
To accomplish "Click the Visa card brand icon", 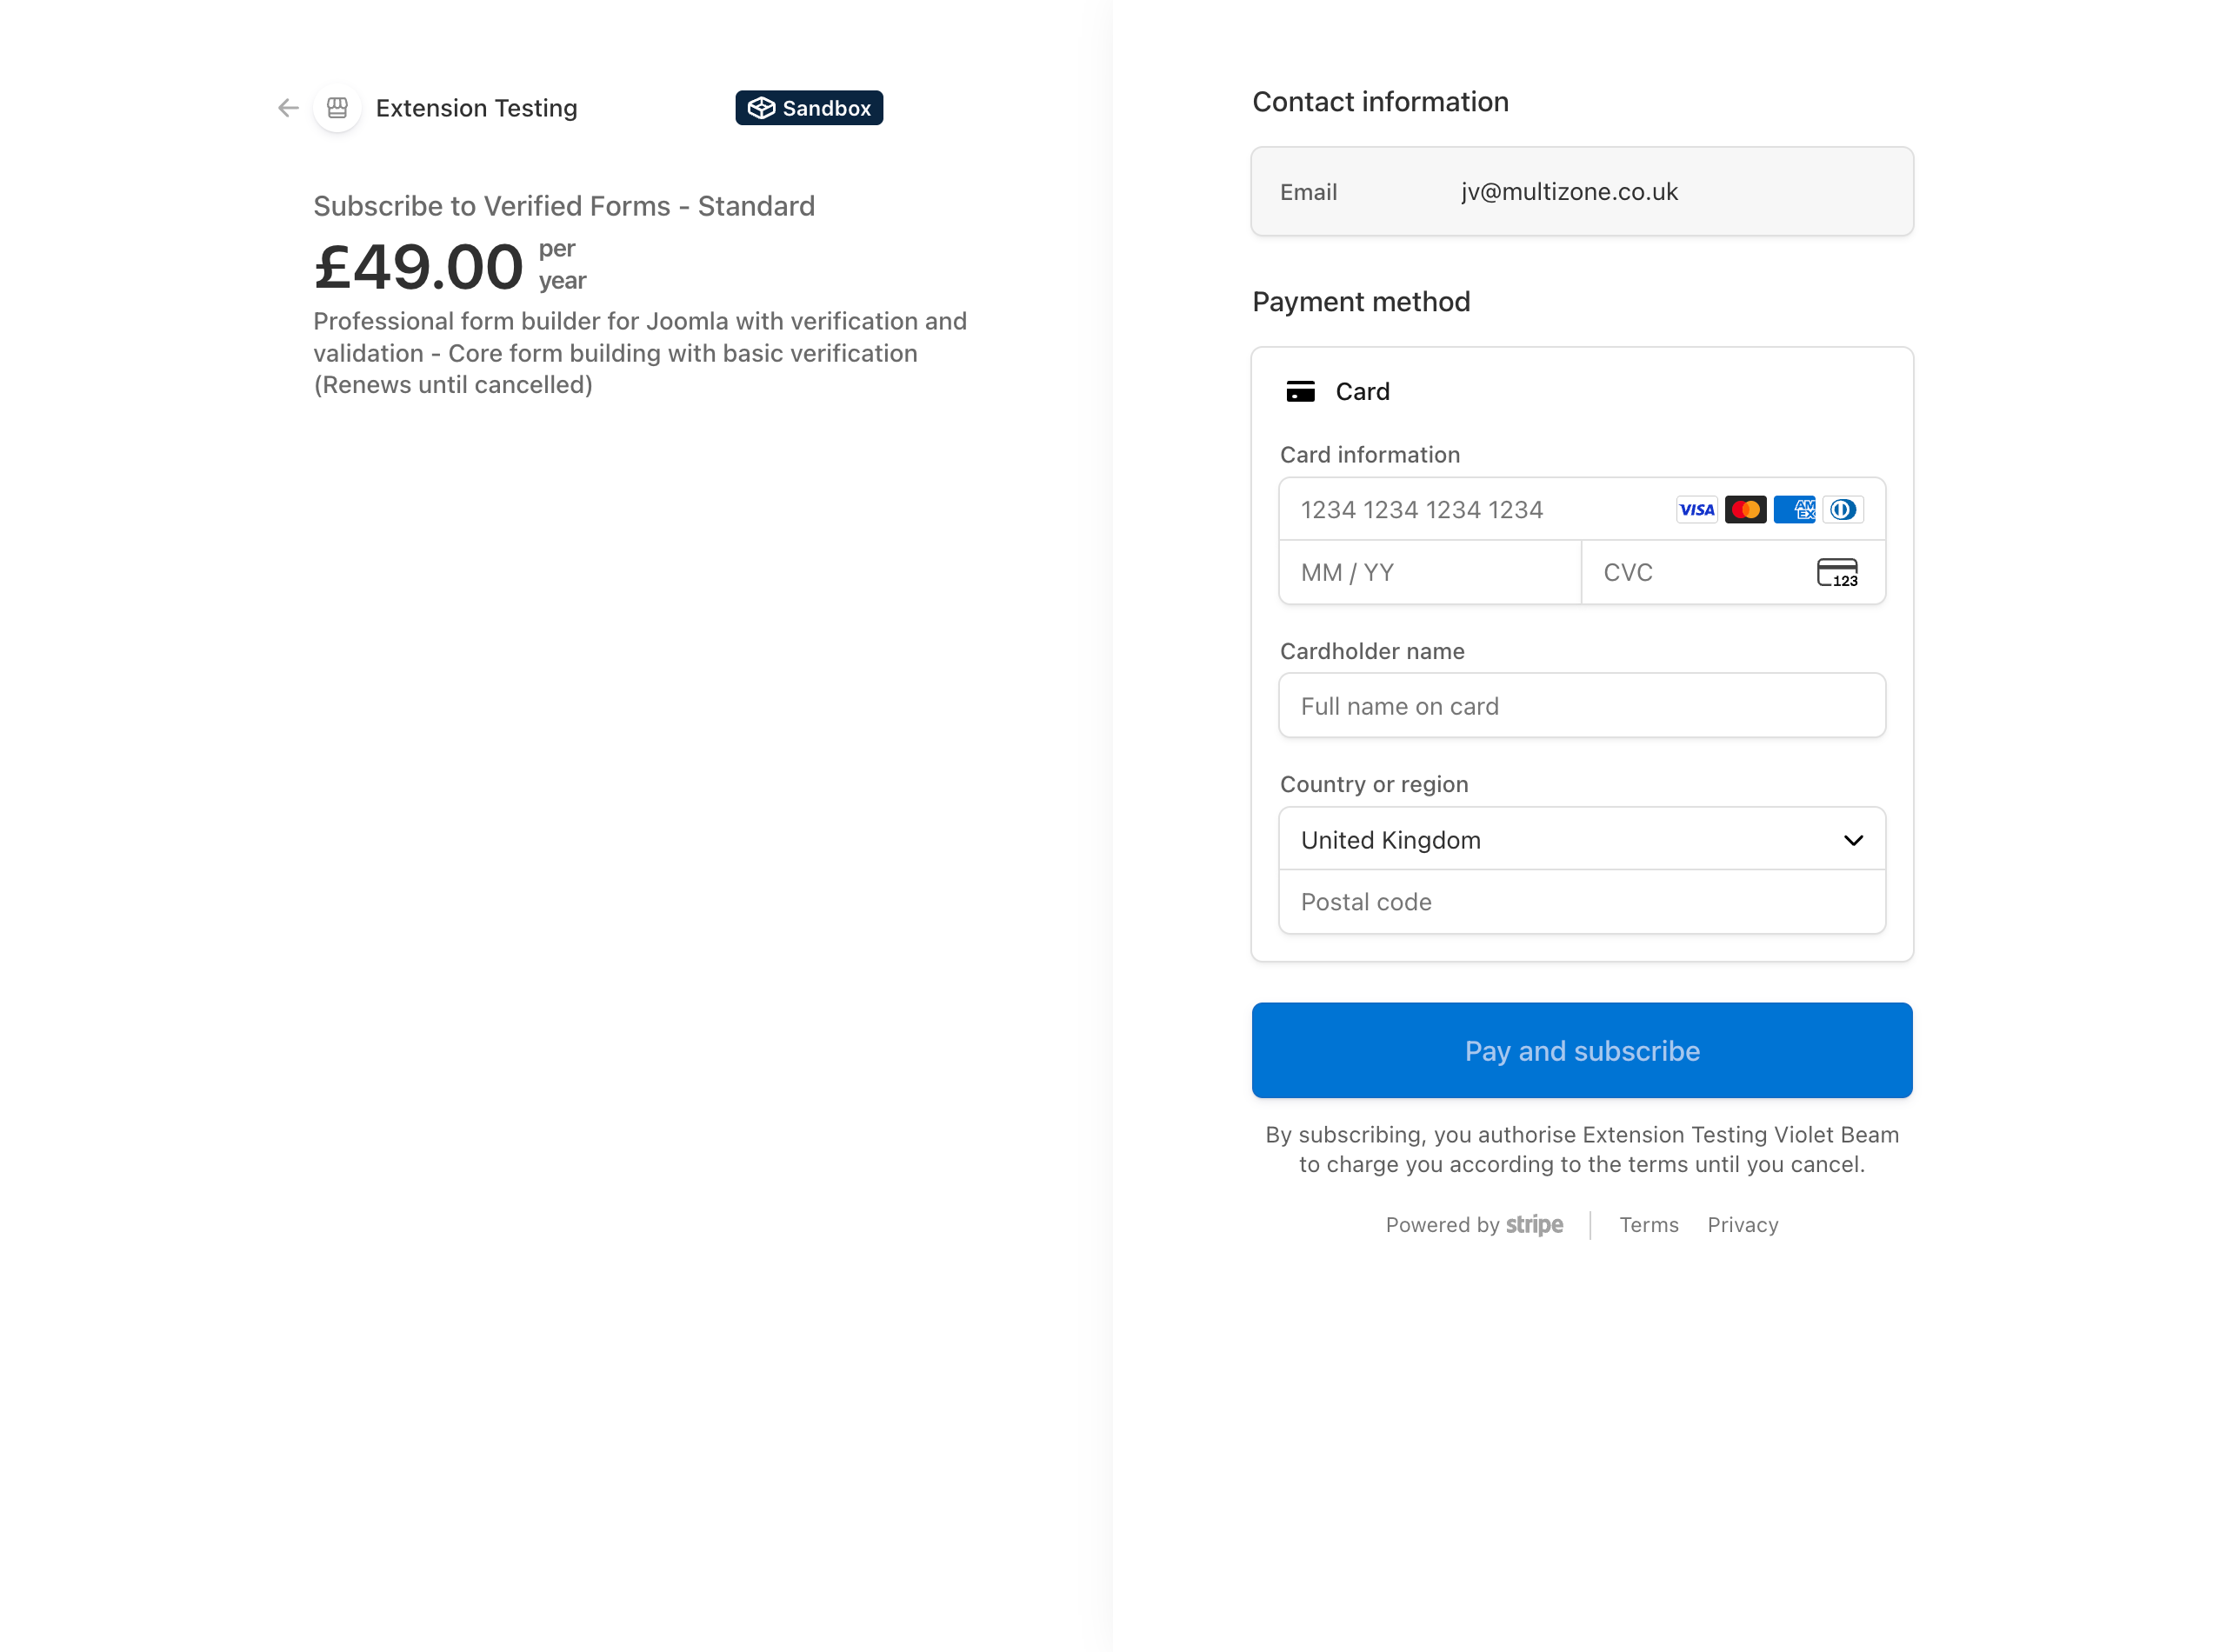I will [1697, 509].
